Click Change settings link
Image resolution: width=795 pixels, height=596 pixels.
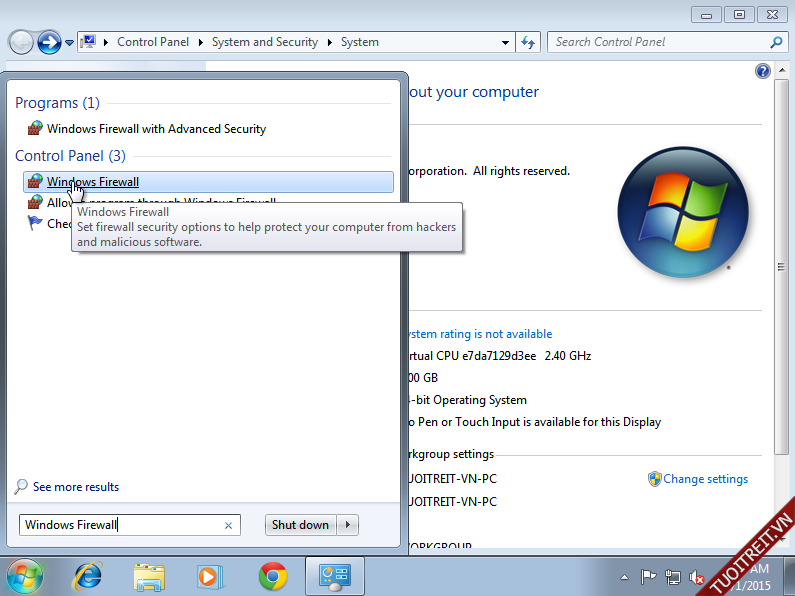(x=705, y=479)
